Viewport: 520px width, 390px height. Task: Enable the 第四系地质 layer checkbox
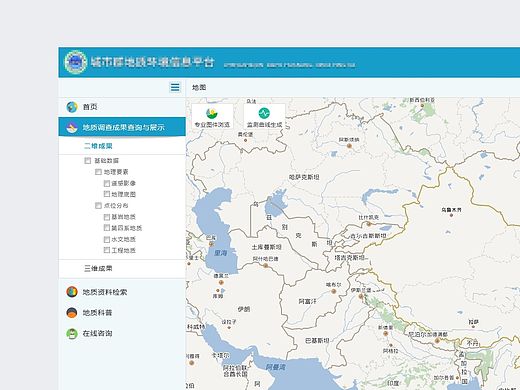click(x=107, y=228)
